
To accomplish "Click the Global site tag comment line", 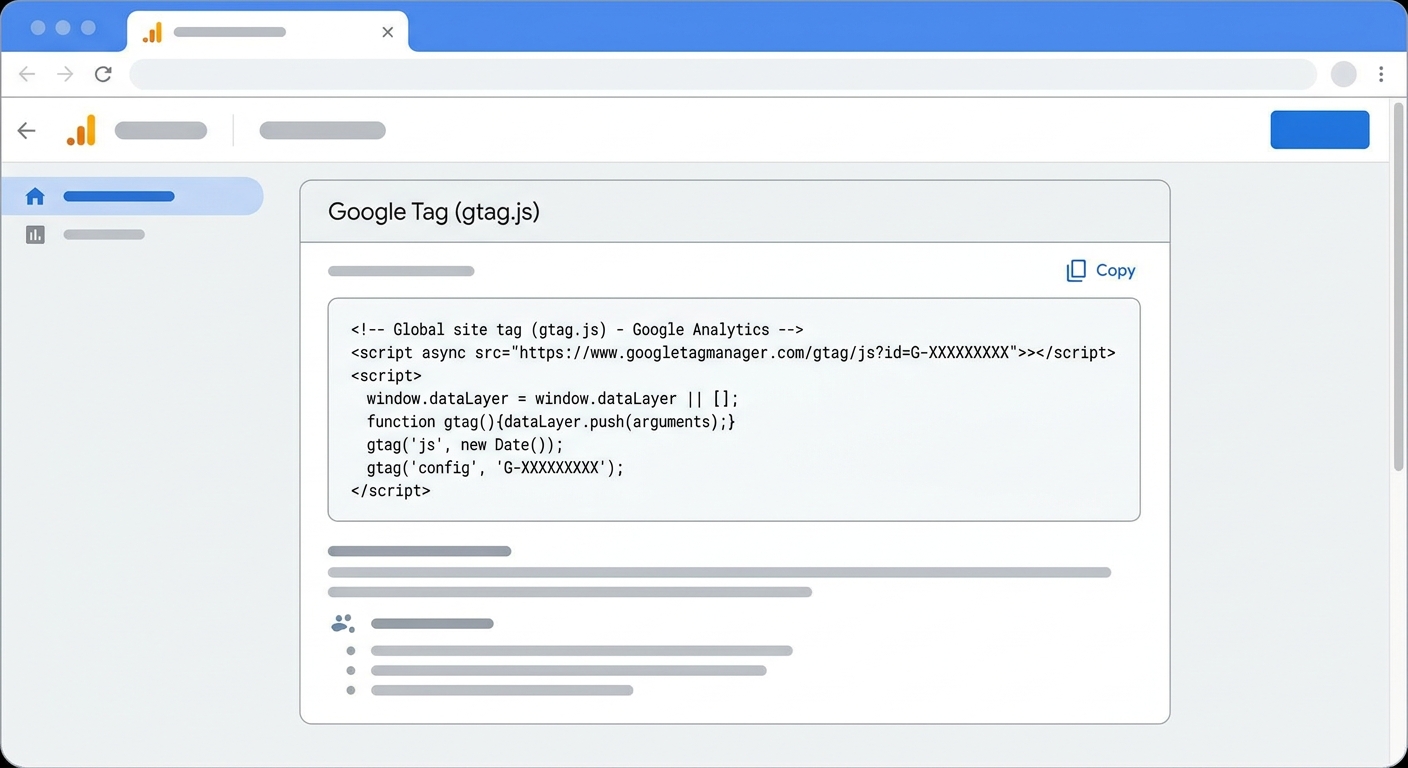I will [577, 329].
